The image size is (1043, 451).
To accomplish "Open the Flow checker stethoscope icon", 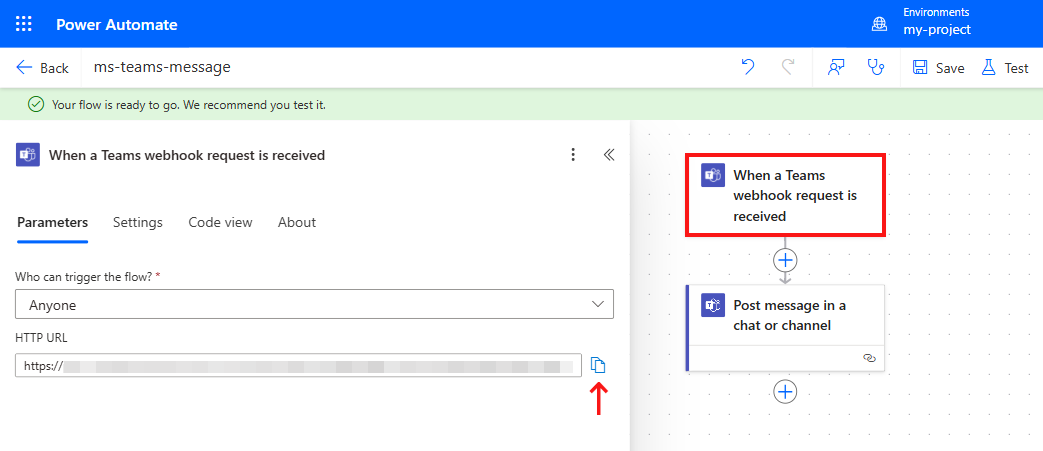I will point(877,67).
